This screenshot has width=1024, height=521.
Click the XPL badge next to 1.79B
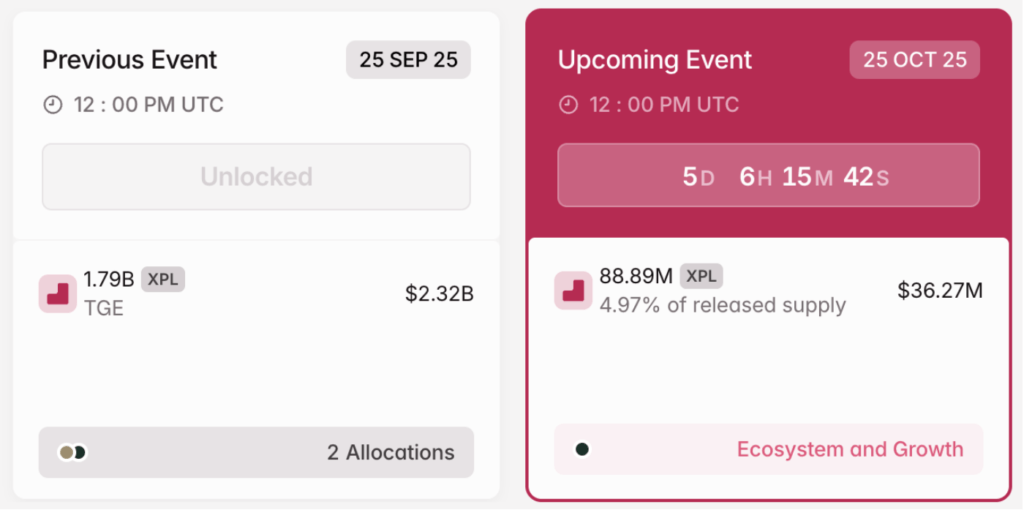coord(163,280)
